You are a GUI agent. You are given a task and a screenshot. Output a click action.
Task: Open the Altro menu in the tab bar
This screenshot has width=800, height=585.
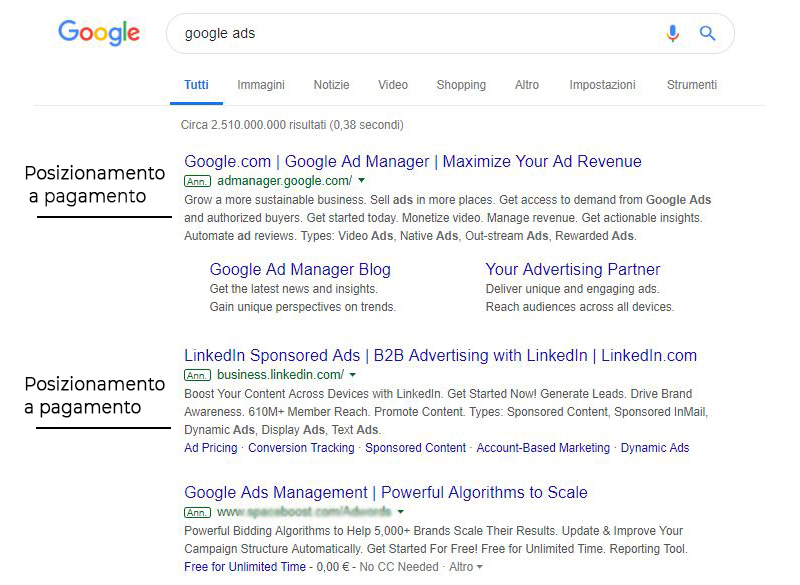coord(527,85)
